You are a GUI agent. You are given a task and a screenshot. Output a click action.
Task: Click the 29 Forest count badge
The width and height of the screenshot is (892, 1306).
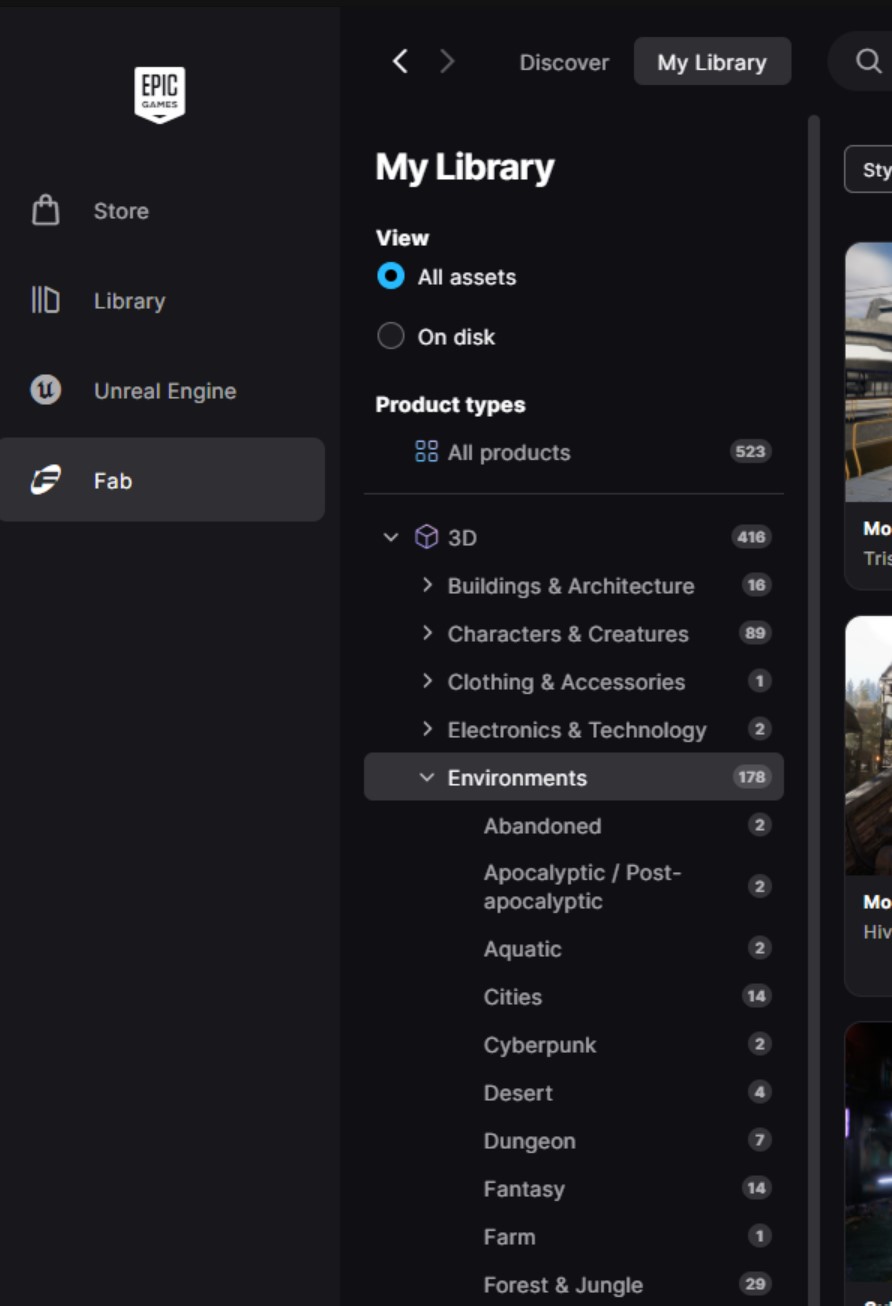coord(755,1284)
